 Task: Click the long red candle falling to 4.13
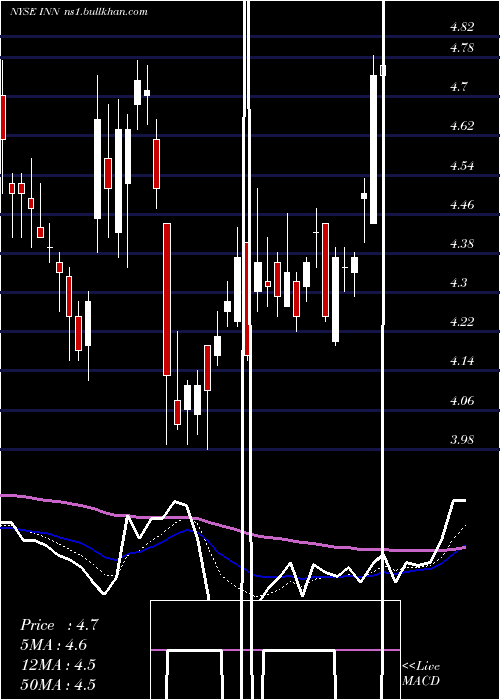[x=167, y=299]
